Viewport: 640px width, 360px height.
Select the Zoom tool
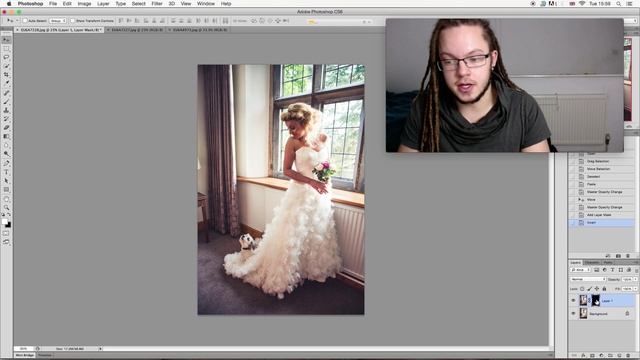click(x=6, y=208)
